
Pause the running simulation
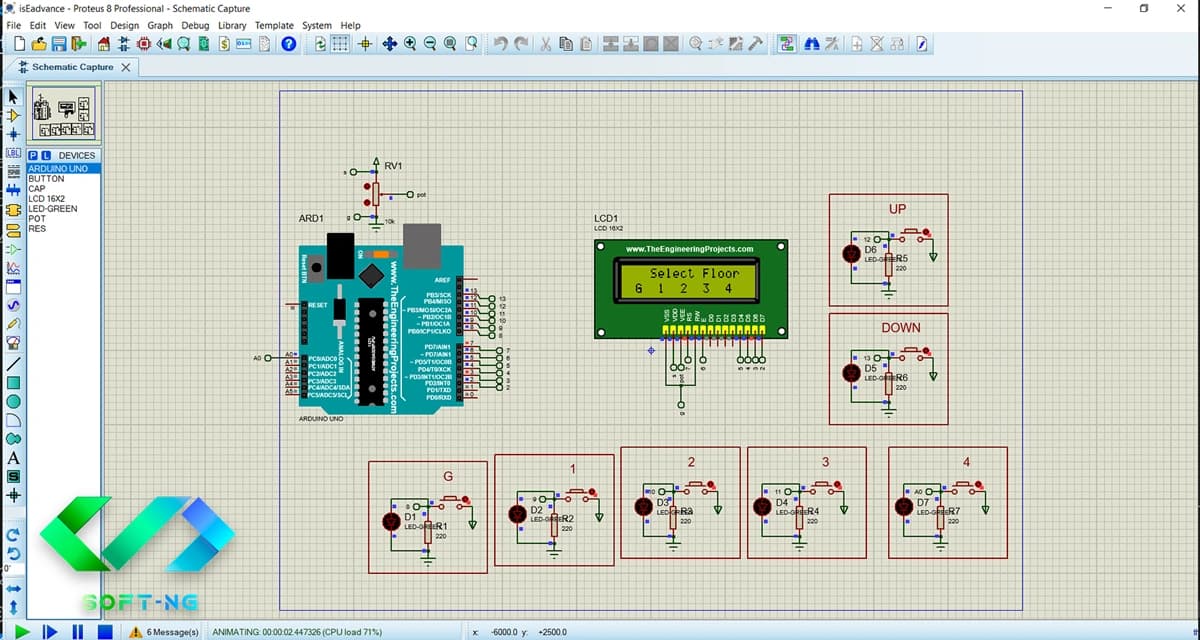pos(77,631)
